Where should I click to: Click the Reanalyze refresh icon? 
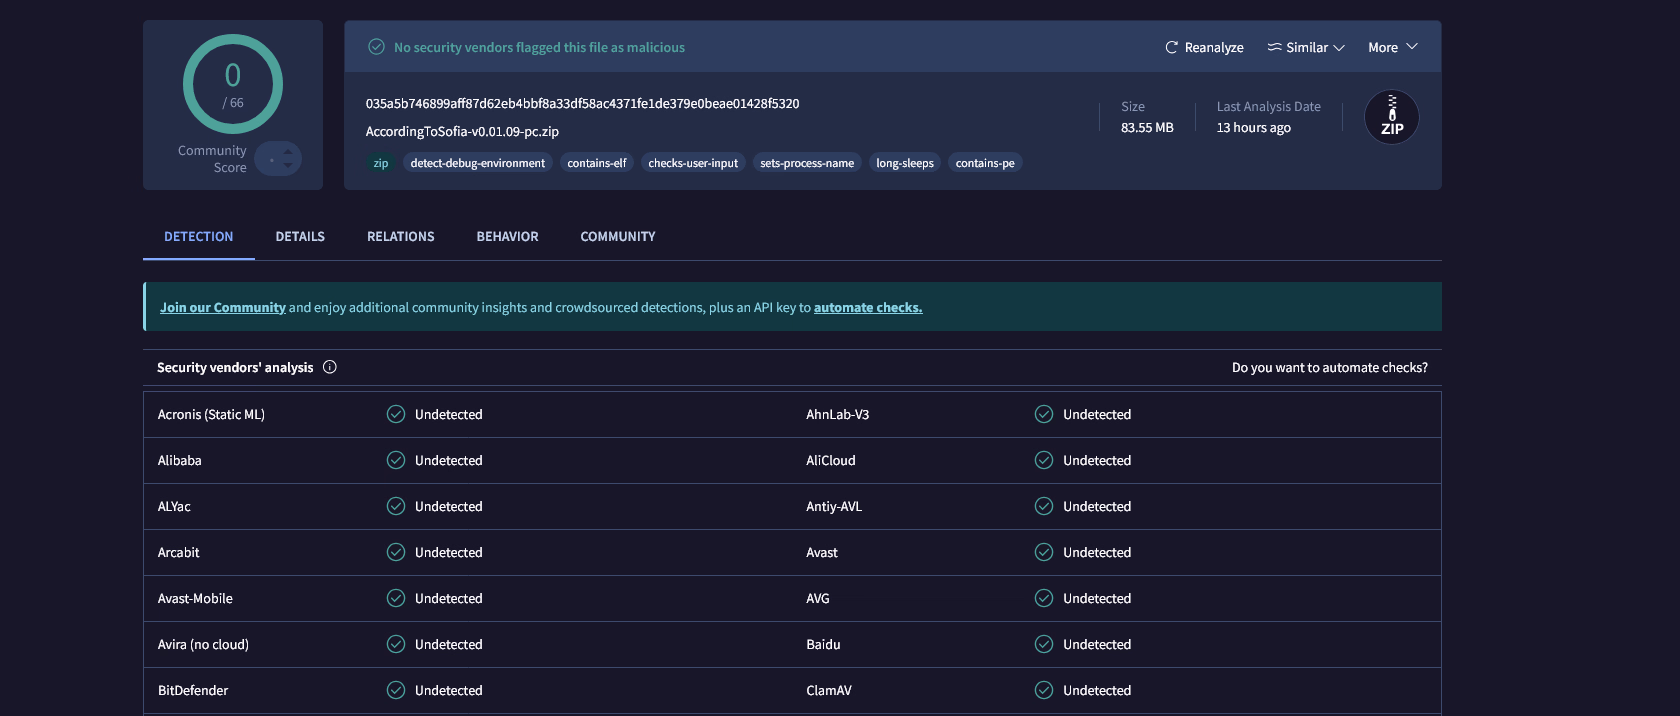tap(1171, 47)
